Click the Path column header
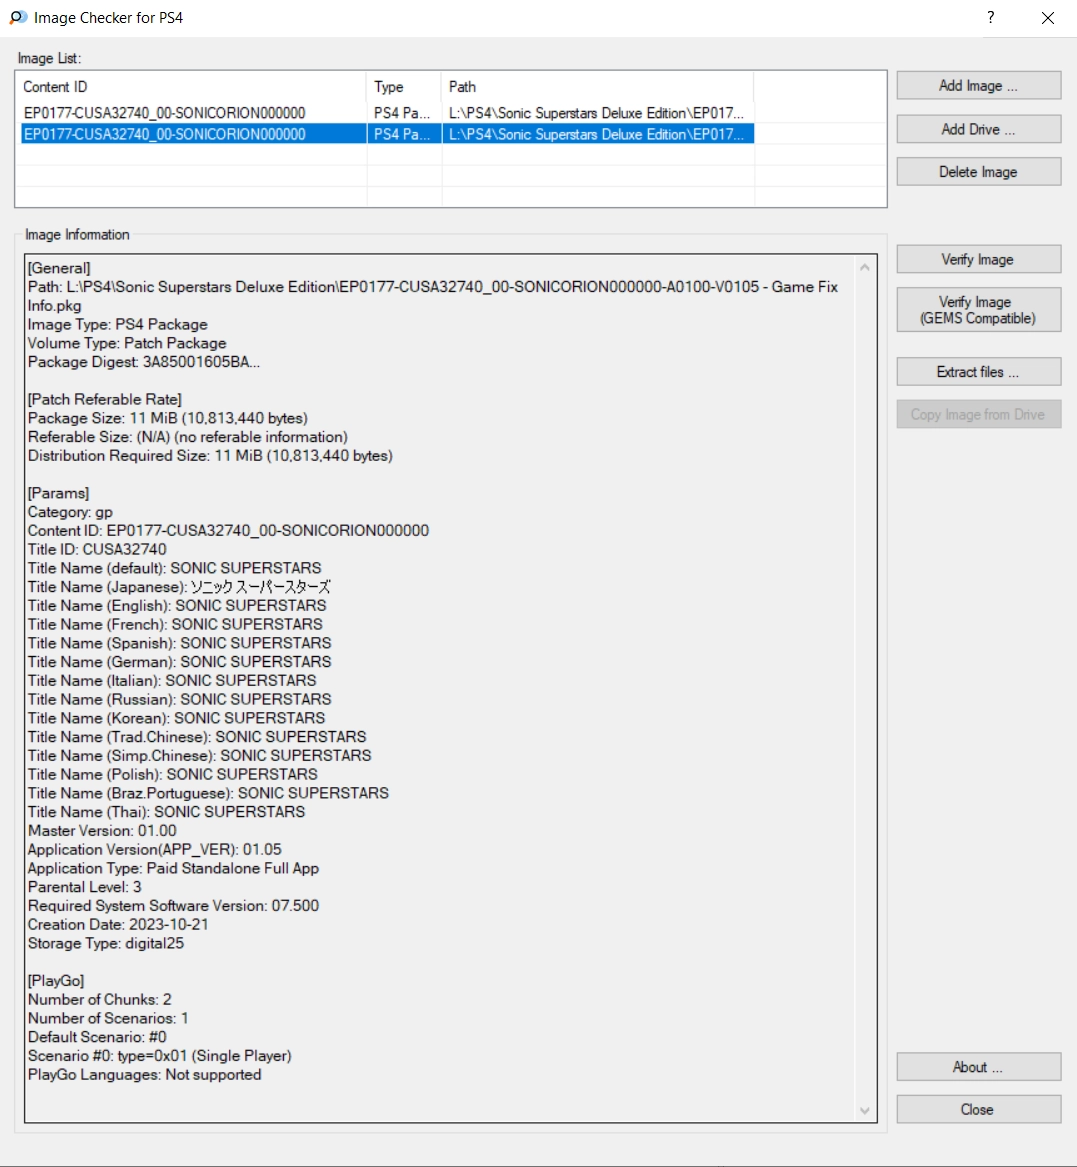The height and width of the screenshot is (1167, 1077). (x=597, y=87)
